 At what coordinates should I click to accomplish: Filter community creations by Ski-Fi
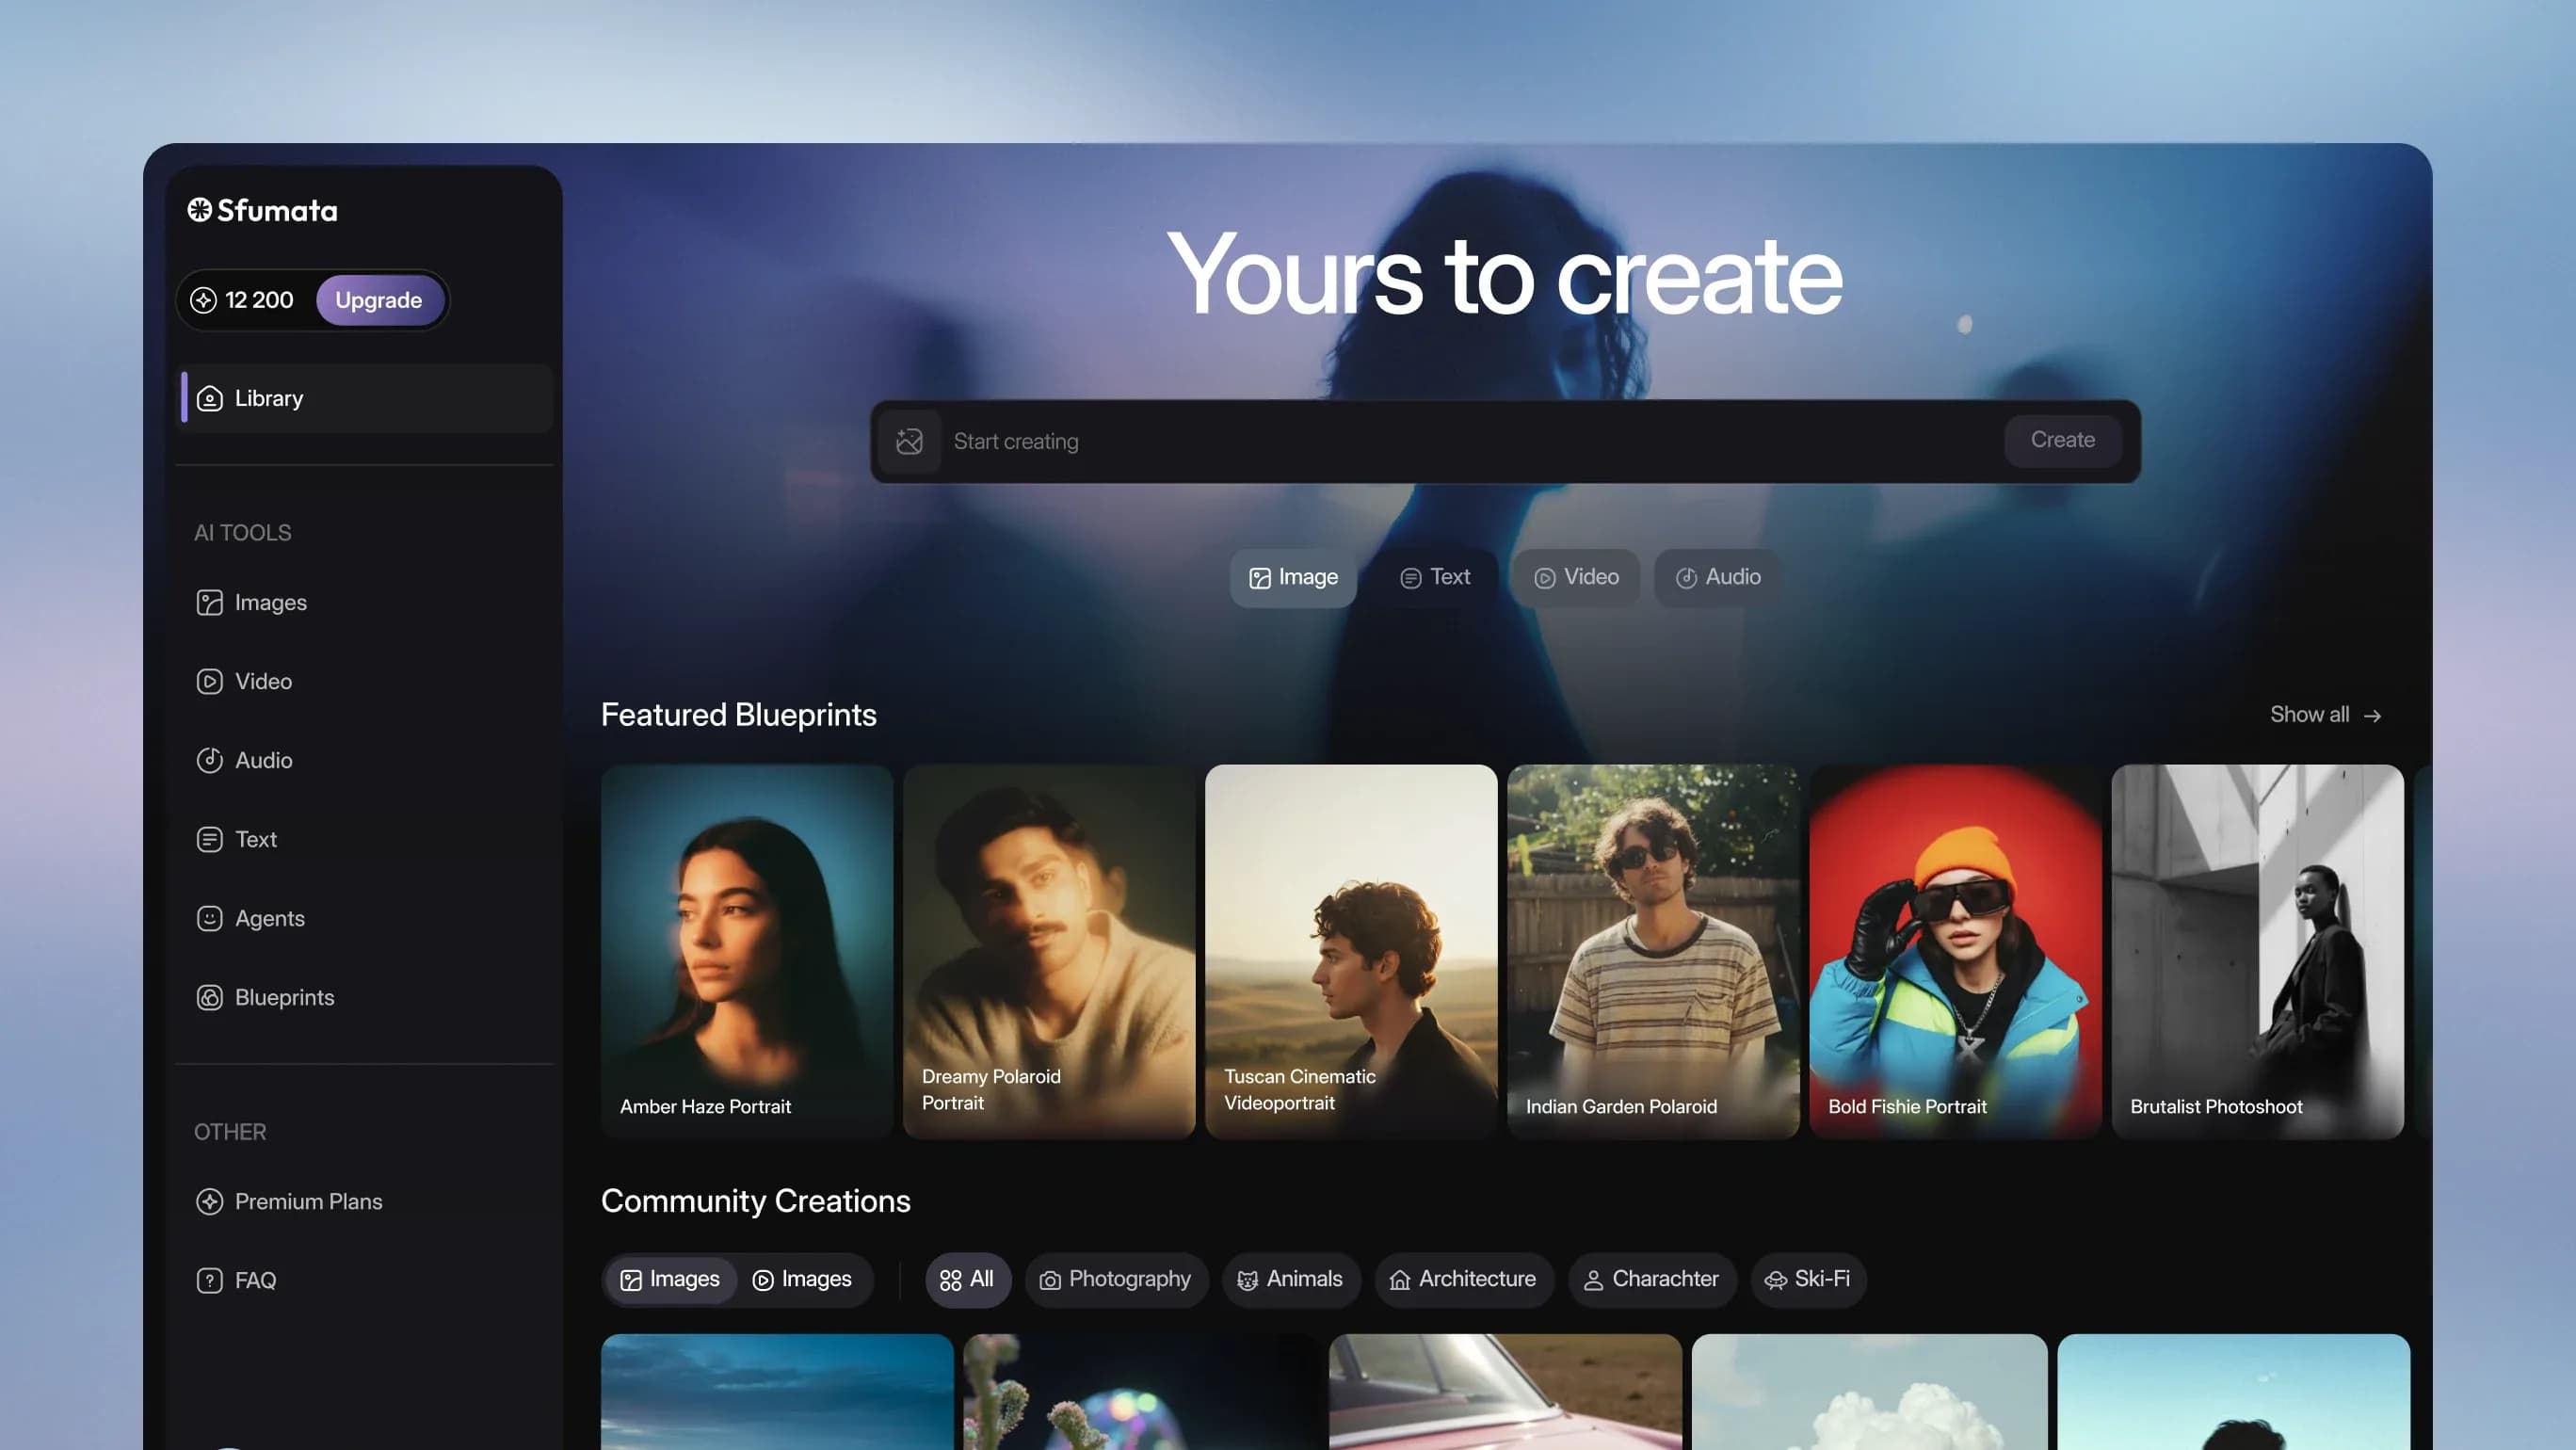(x=1808, y=1279)
